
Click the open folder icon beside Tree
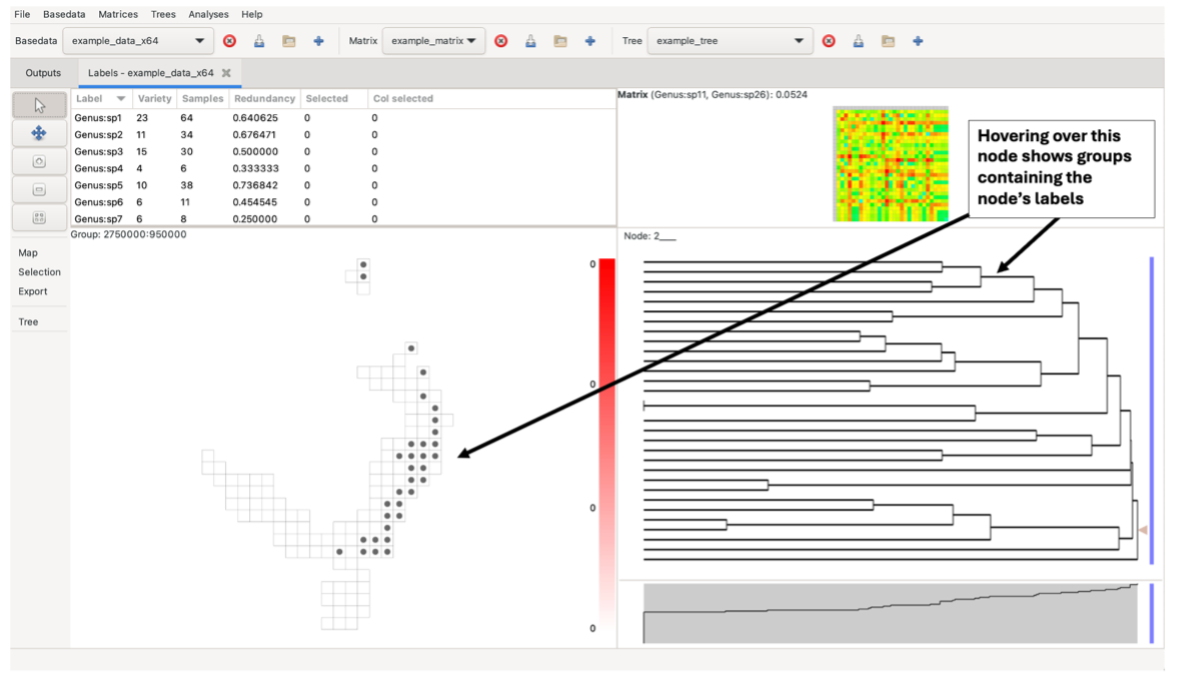tap(887, 41)
